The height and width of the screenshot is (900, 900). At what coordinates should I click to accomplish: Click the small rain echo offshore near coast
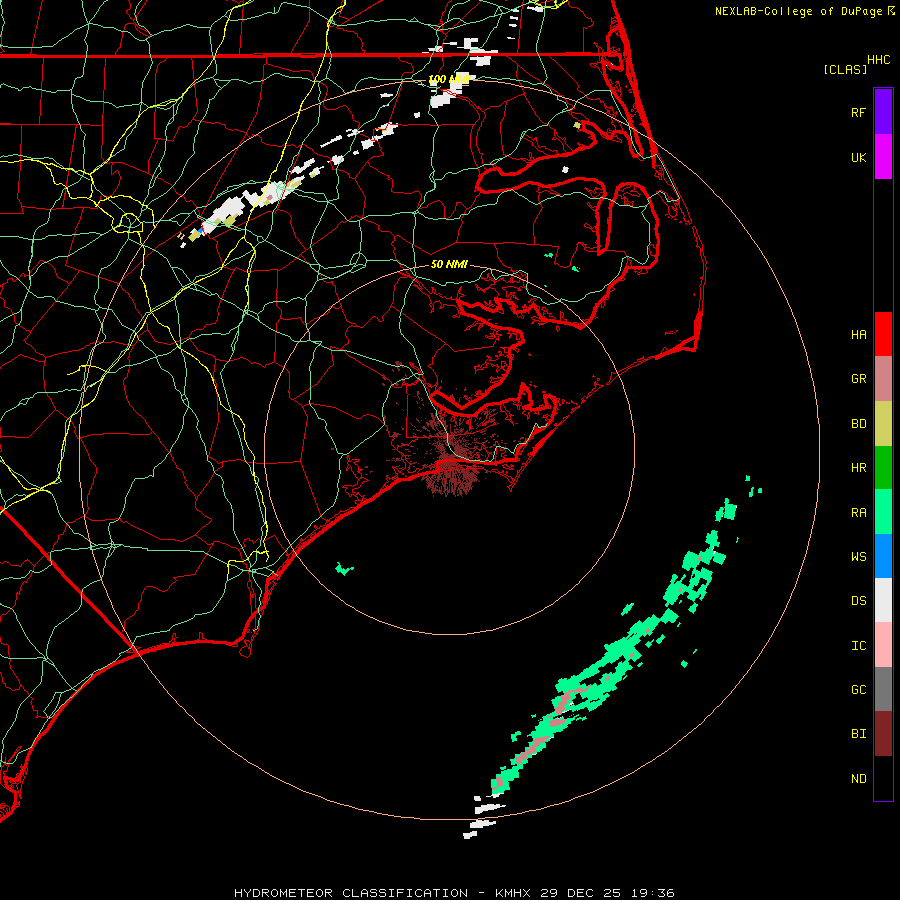(x=344, y=569)
